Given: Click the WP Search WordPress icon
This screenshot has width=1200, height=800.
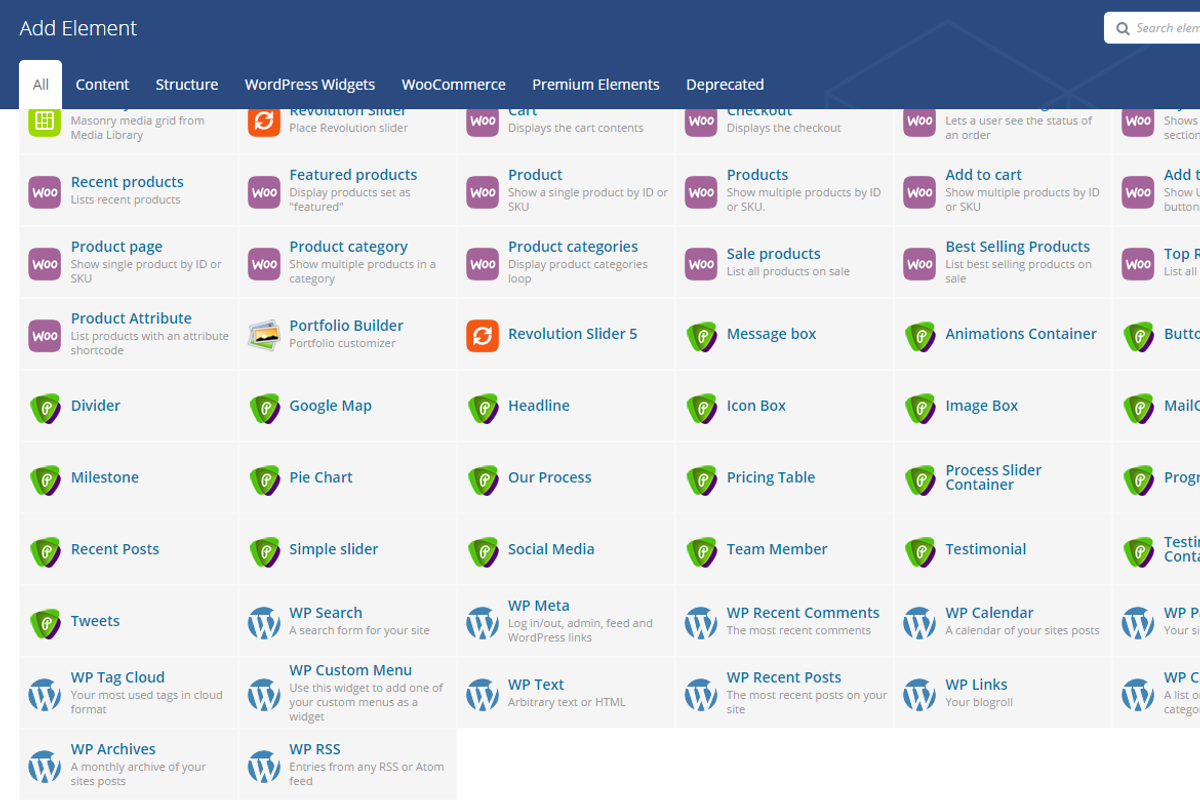Looking at the screenshot, I should click(x=264, y=623).
